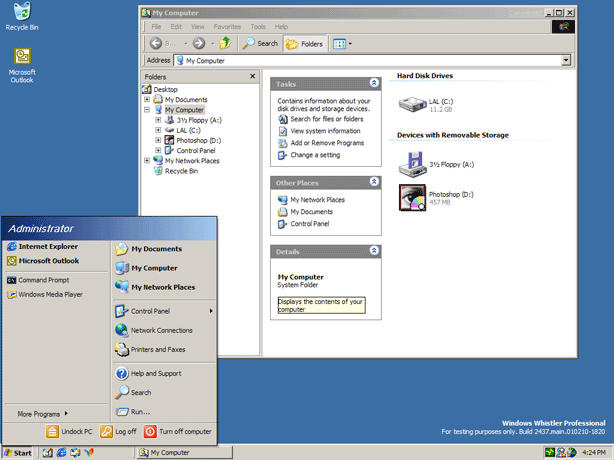Viewport: 614px width, 460px height.
Task: Click Turn off computer button
Action: tap(177, 431)
